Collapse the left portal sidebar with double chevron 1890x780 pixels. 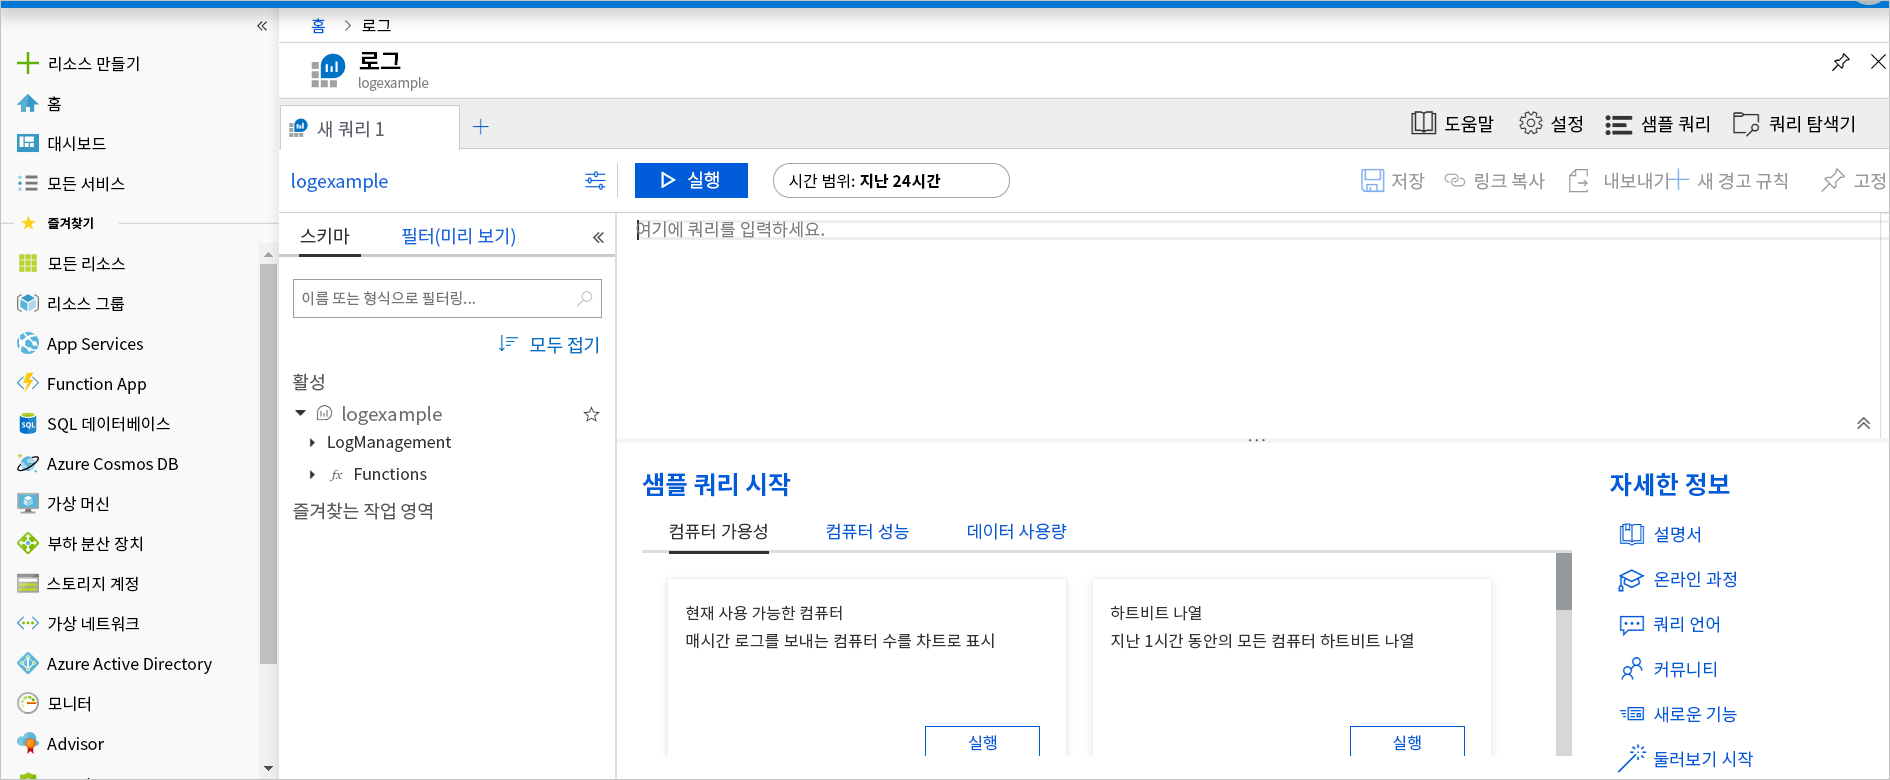tap(262, 26)
